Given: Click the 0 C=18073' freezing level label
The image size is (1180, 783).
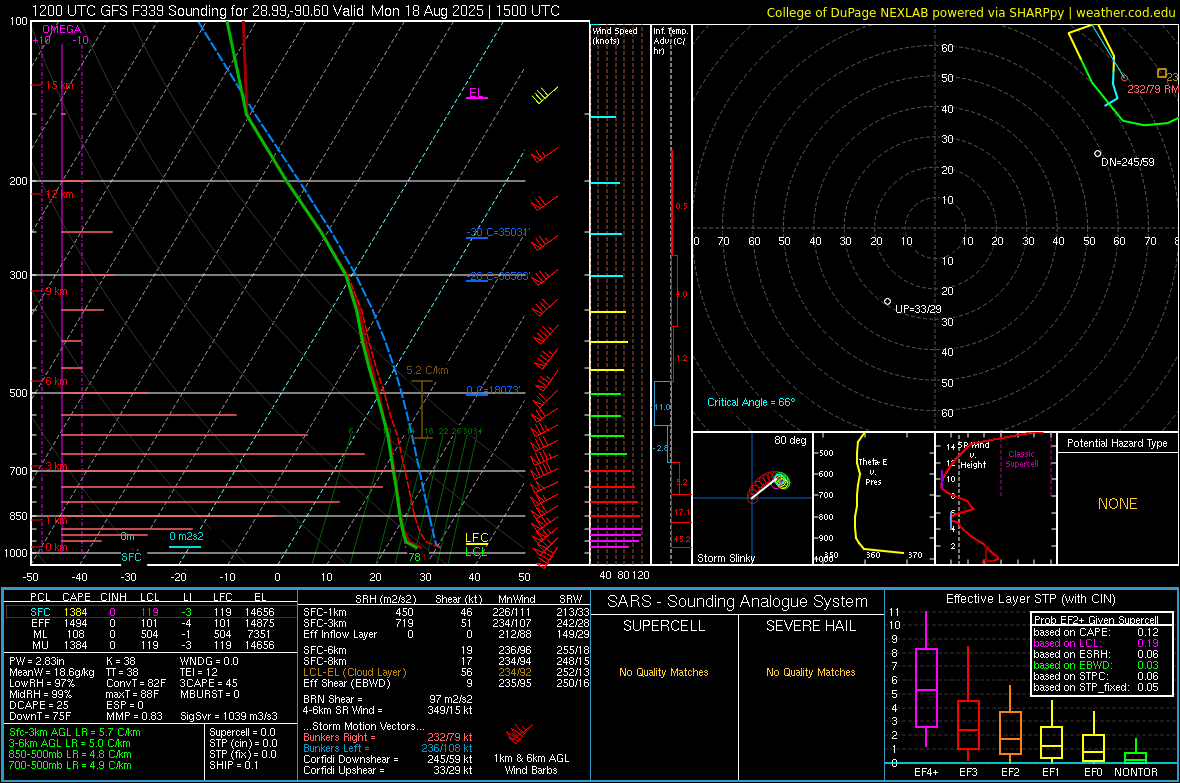Looking at the screenshot, I should [493, 390].
